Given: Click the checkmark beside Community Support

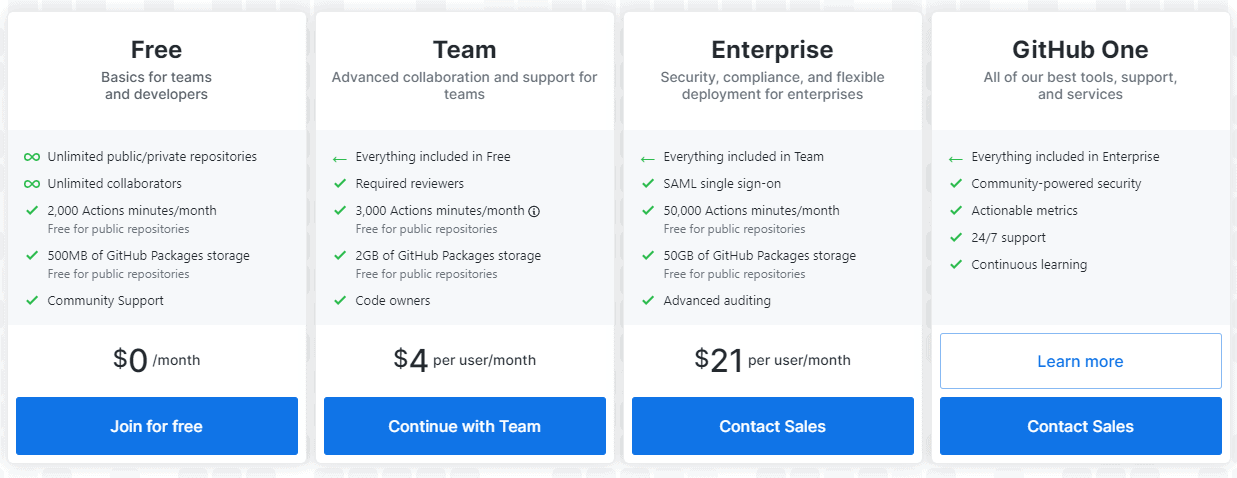Looking at the screenshot, I should 32,301.
